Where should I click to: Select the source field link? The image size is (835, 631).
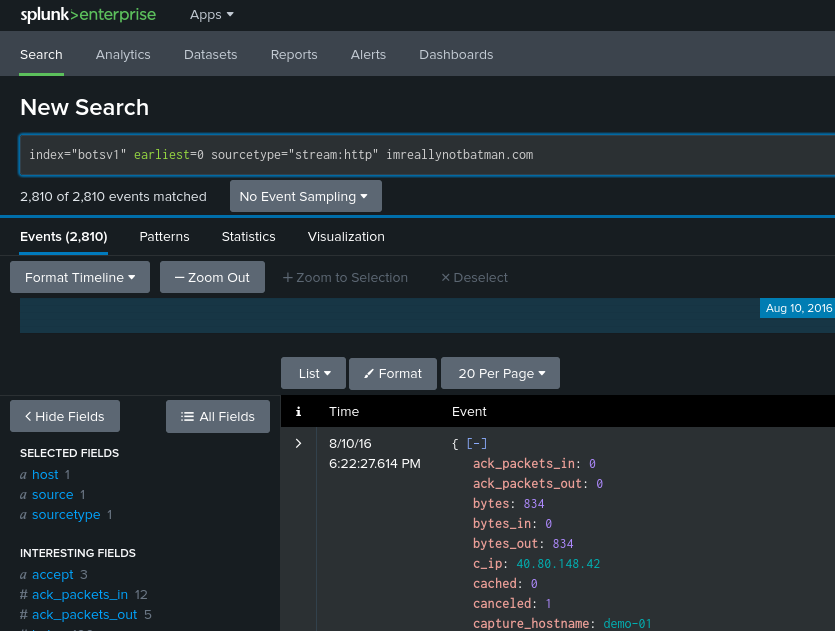53,495
